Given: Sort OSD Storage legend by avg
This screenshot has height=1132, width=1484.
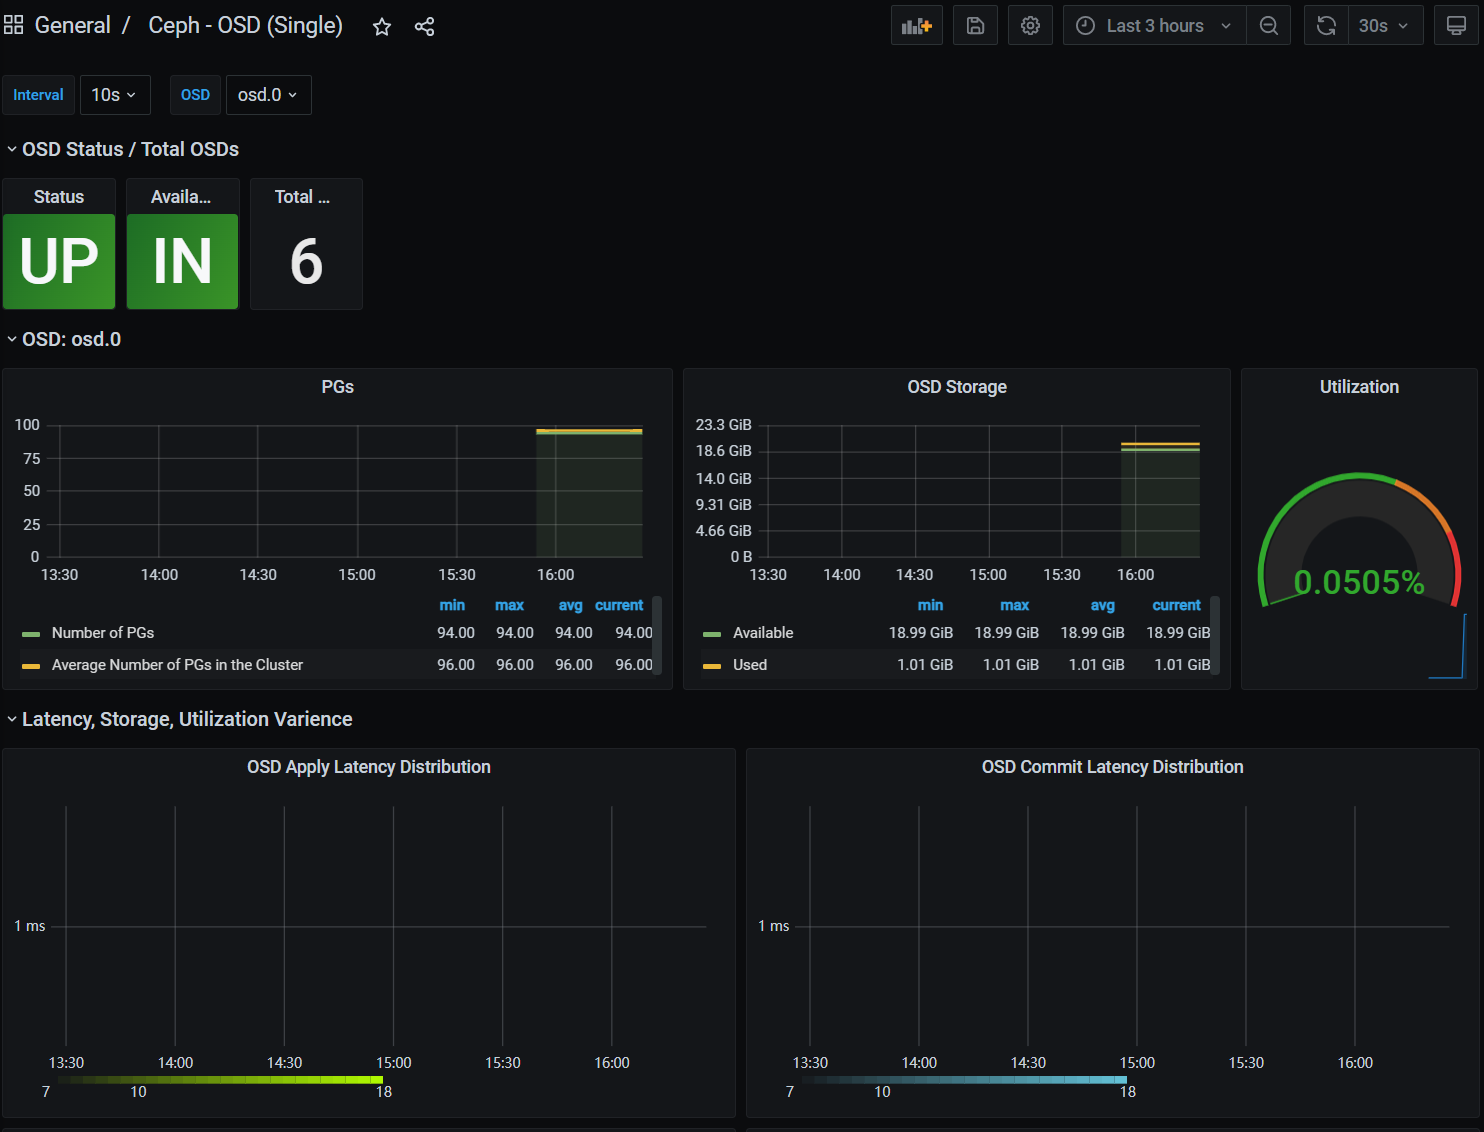Looking at the screenshot, I should coord(1102,605).
